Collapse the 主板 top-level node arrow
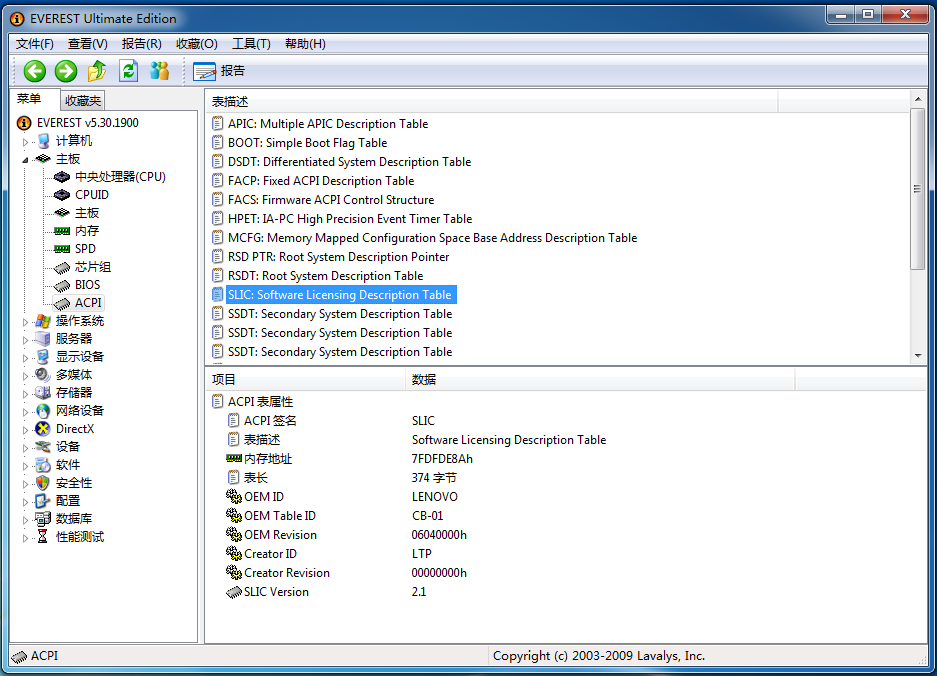Image resolution: width=937 pixels, height=676 pixels. [25, 160]
